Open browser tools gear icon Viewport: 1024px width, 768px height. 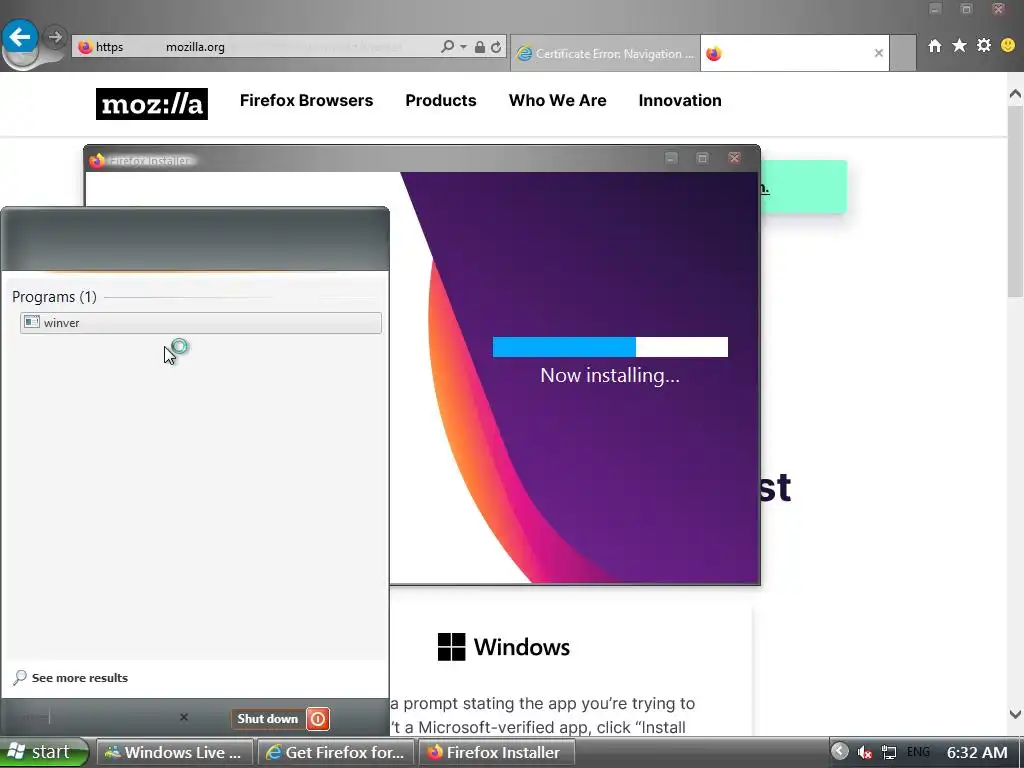[984, 45]
